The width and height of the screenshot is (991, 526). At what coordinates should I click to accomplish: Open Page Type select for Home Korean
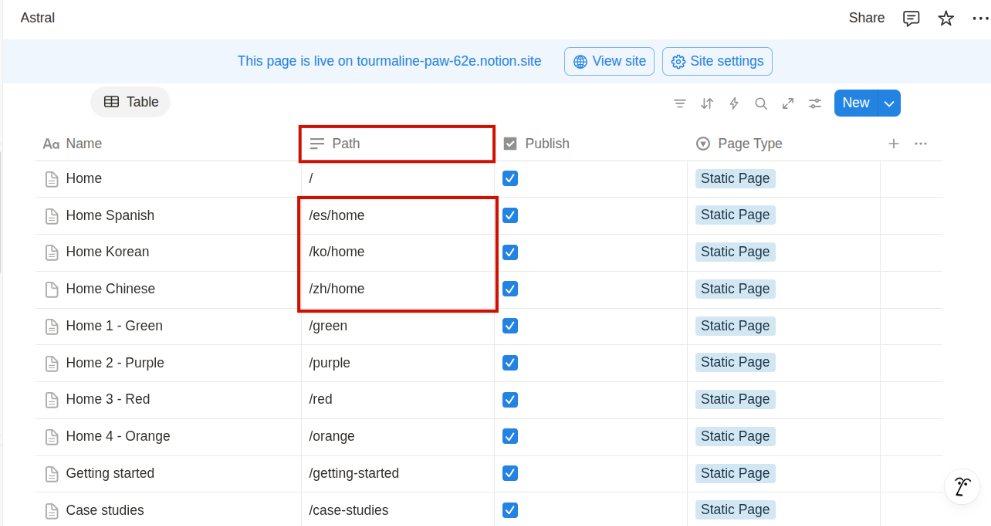pyautogui.click(x=735, y=252)
